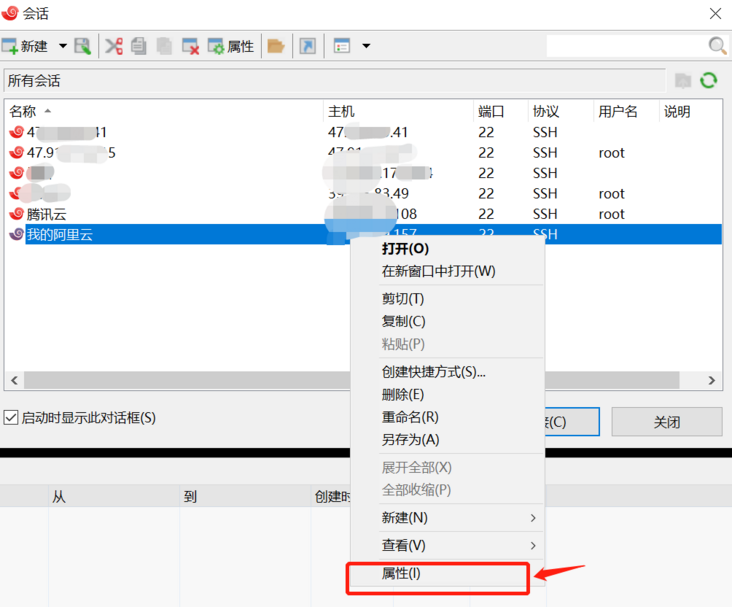Click the 属性 properties toolbar button
Viewport: 732px width, 607px height.
click(x=231, y=46)
